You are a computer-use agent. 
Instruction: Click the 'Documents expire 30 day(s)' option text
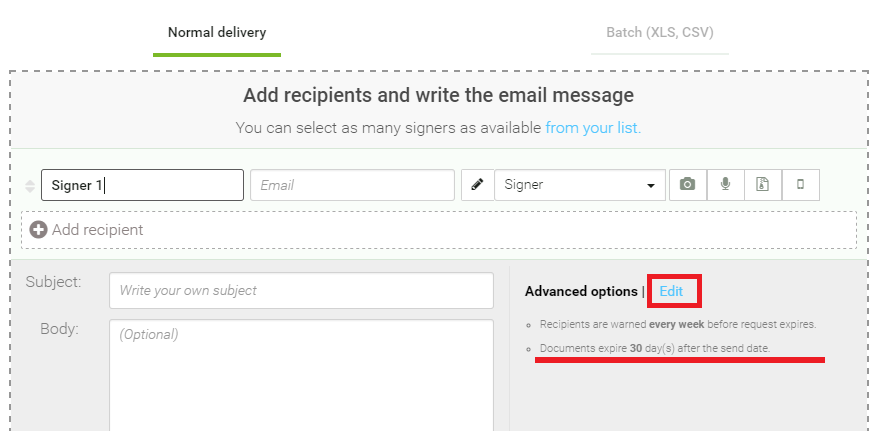[x=655, y=348]
